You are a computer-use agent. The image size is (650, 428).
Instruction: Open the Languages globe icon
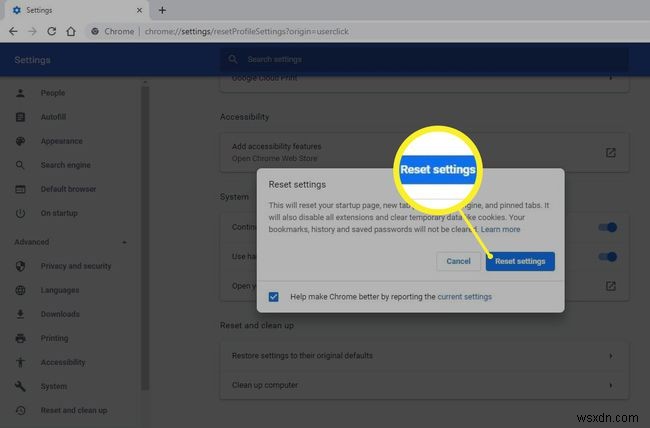coord(20,290)
